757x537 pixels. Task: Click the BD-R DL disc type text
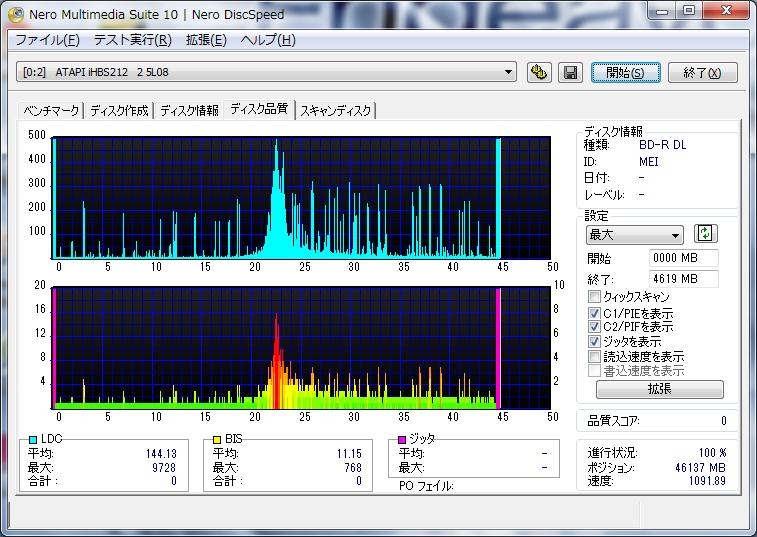point(662,145)
